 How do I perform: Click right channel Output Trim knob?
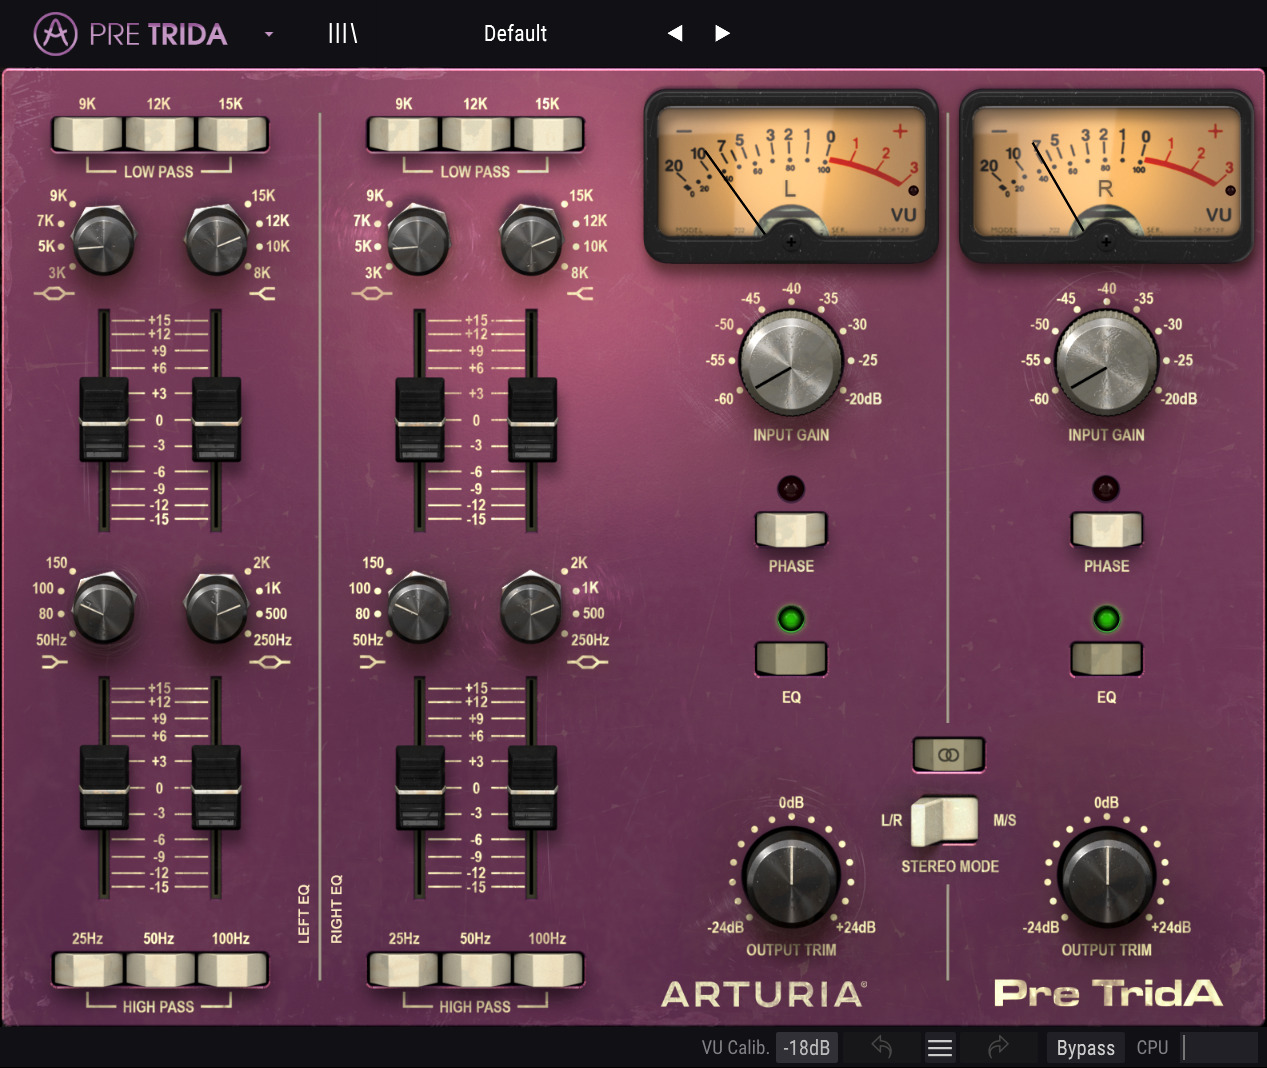[x=1106, y=877]
